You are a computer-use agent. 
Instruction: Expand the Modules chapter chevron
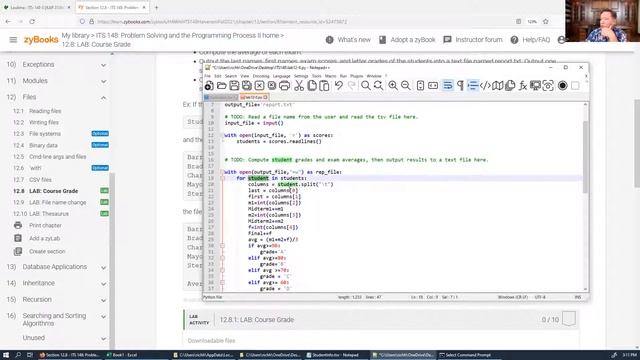(x=104, y=81)
